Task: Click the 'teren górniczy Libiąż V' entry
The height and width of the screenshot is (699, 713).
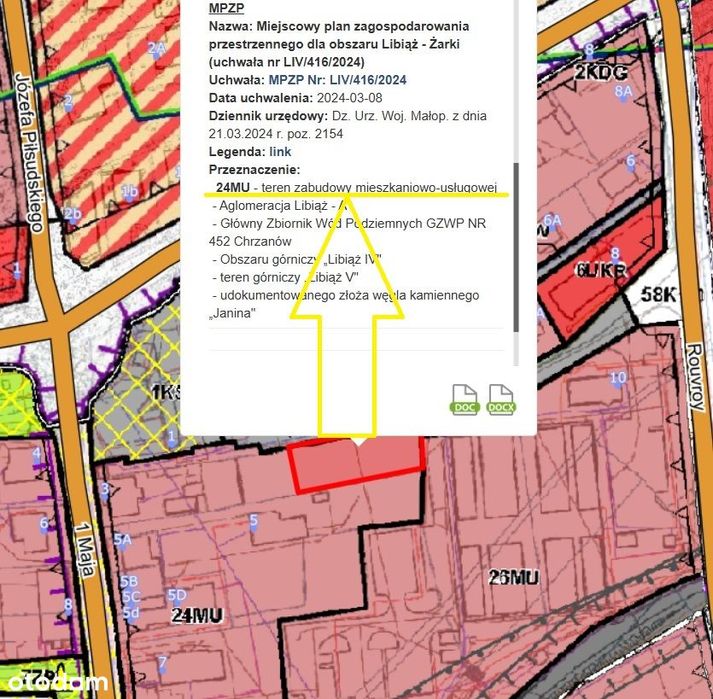Action: pos(286,277)
